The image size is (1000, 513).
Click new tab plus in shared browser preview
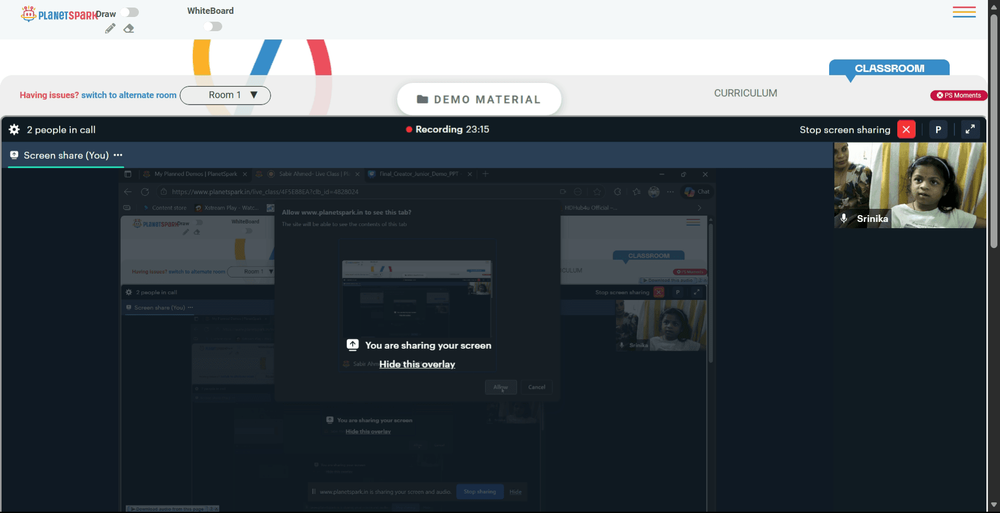[x=485, y=174]
